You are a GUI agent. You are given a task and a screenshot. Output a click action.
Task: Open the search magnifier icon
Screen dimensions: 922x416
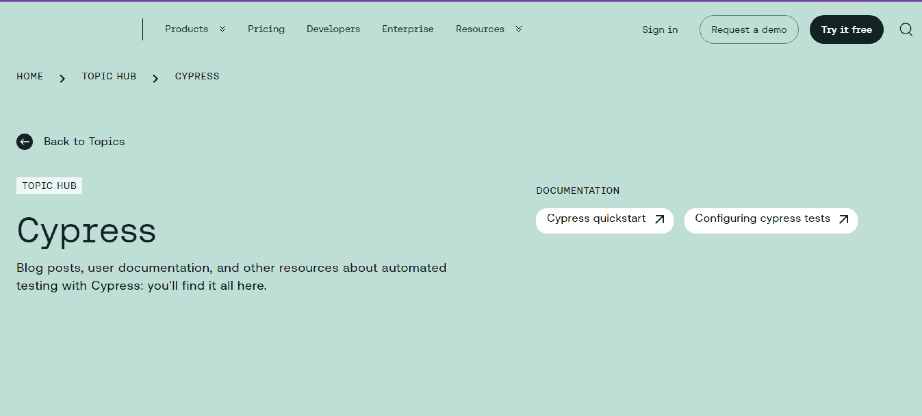906,29
